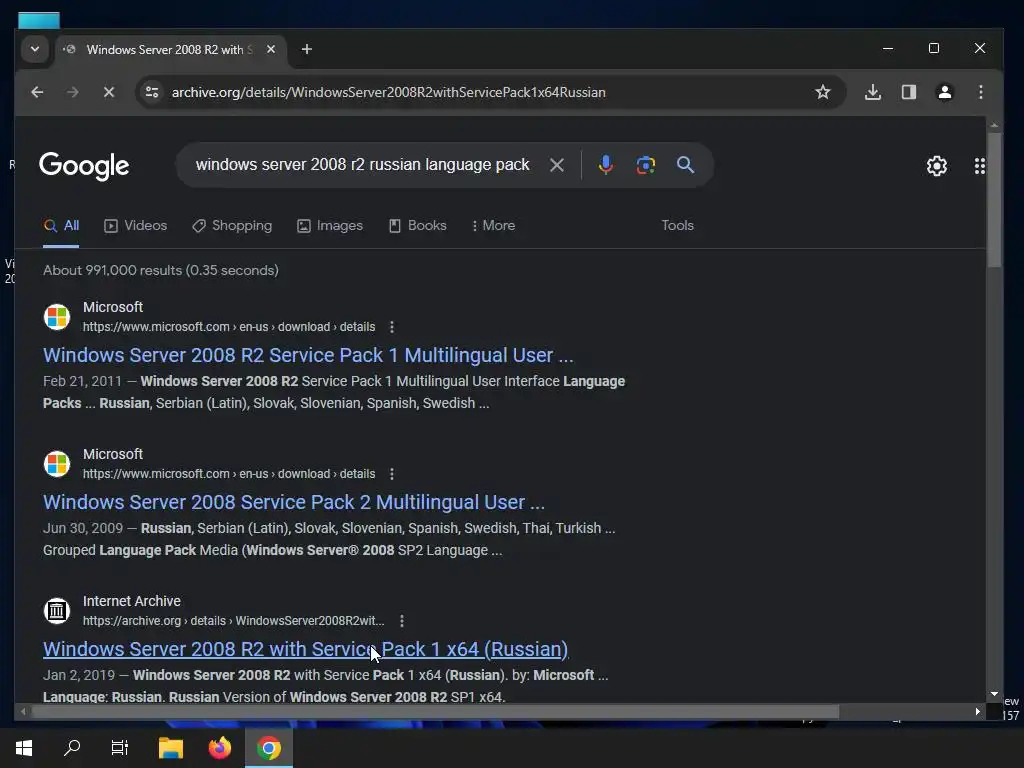Open taskbar Search

[72, 748]
